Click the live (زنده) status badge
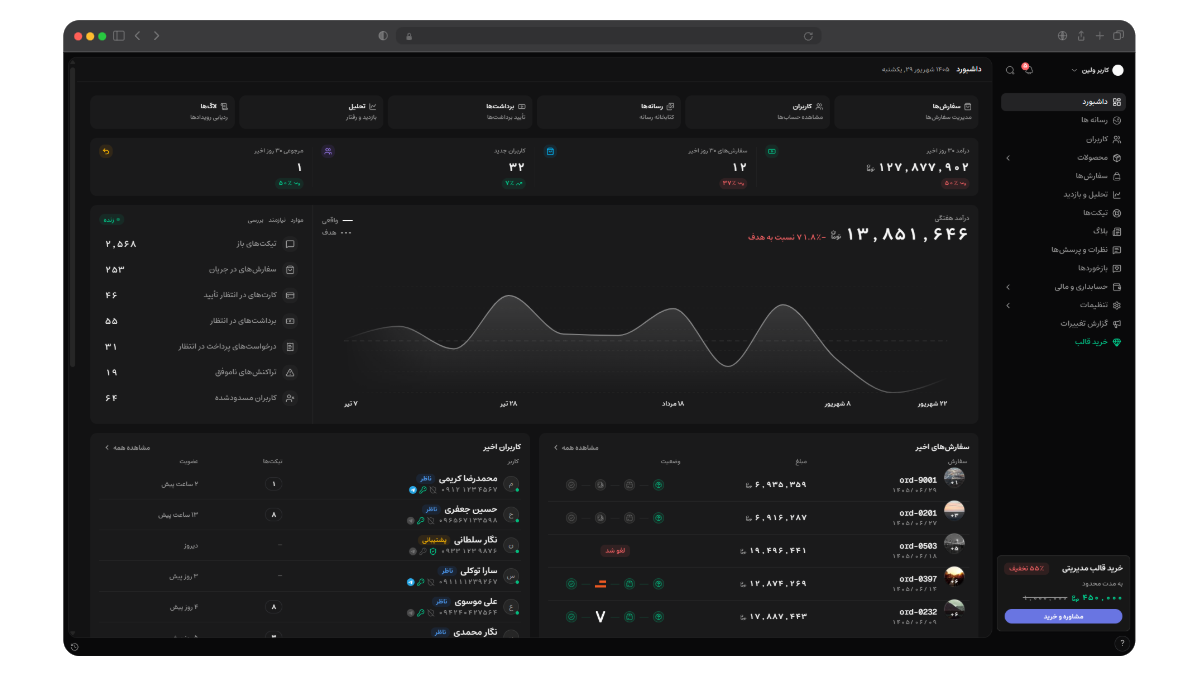 (111, 220)
